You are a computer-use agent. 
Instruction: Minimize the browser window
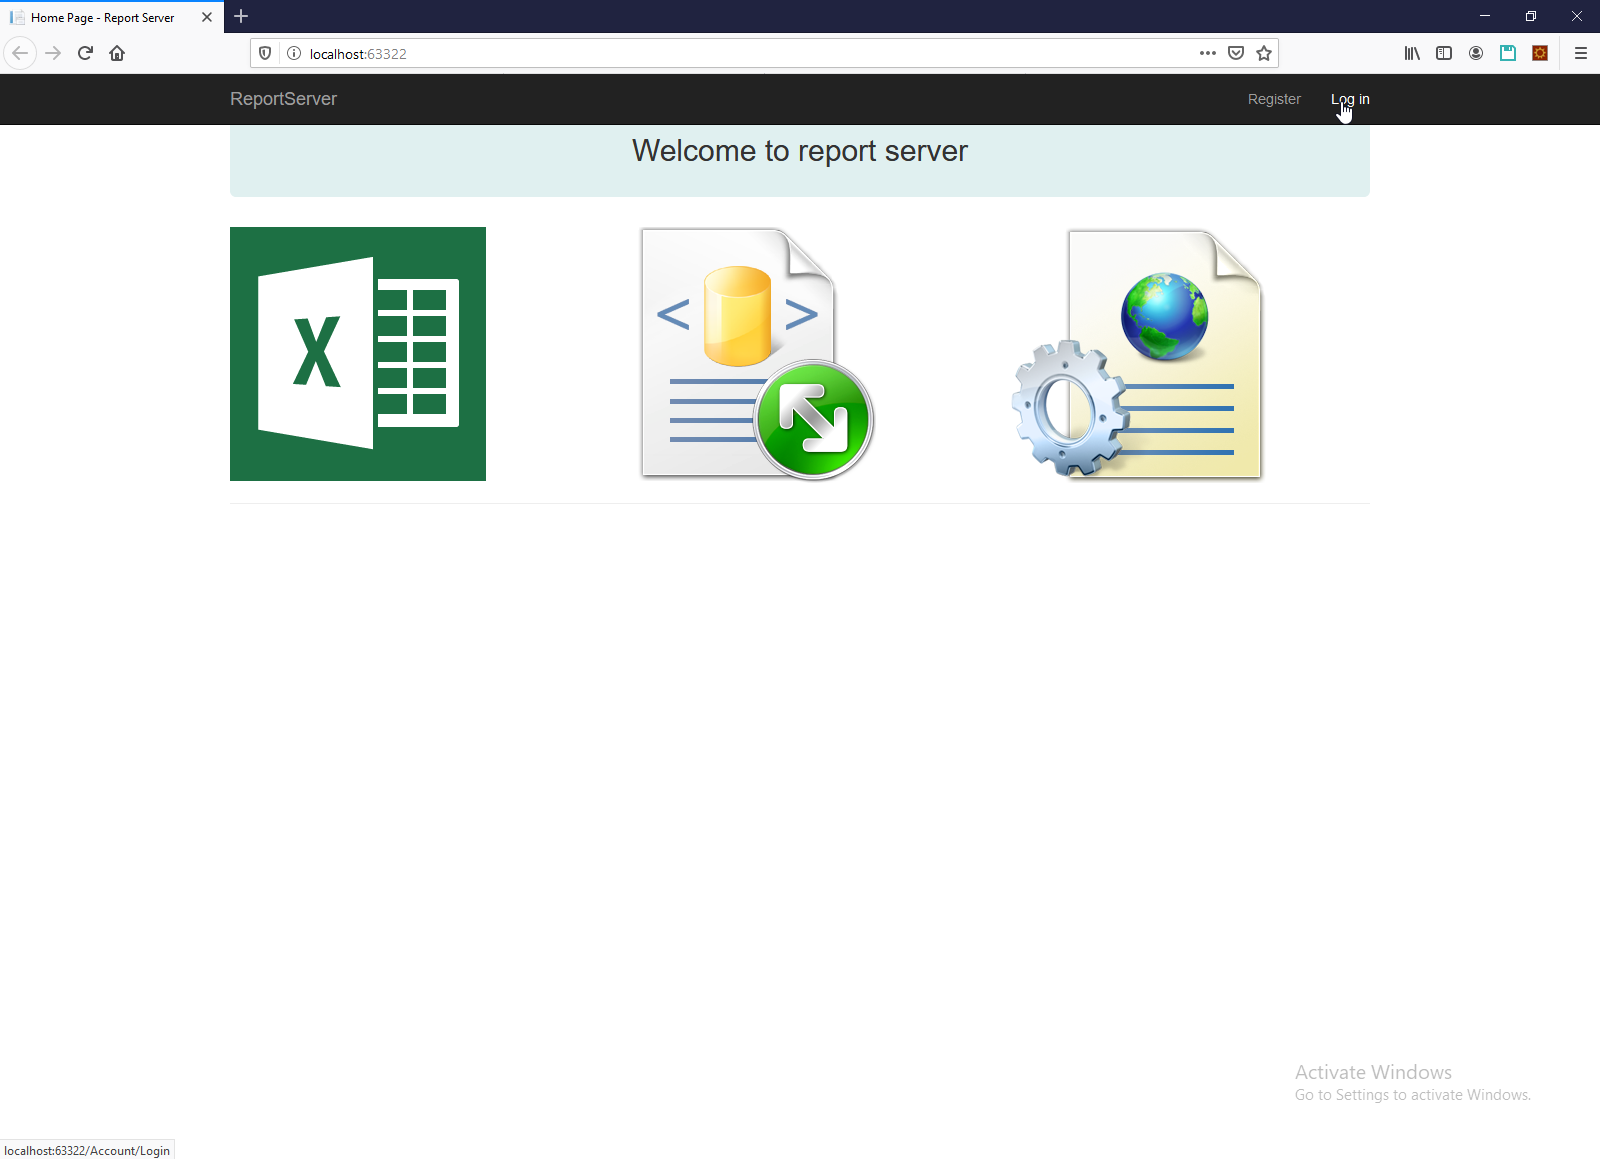pyautogui.click(x=1485, y=16)
